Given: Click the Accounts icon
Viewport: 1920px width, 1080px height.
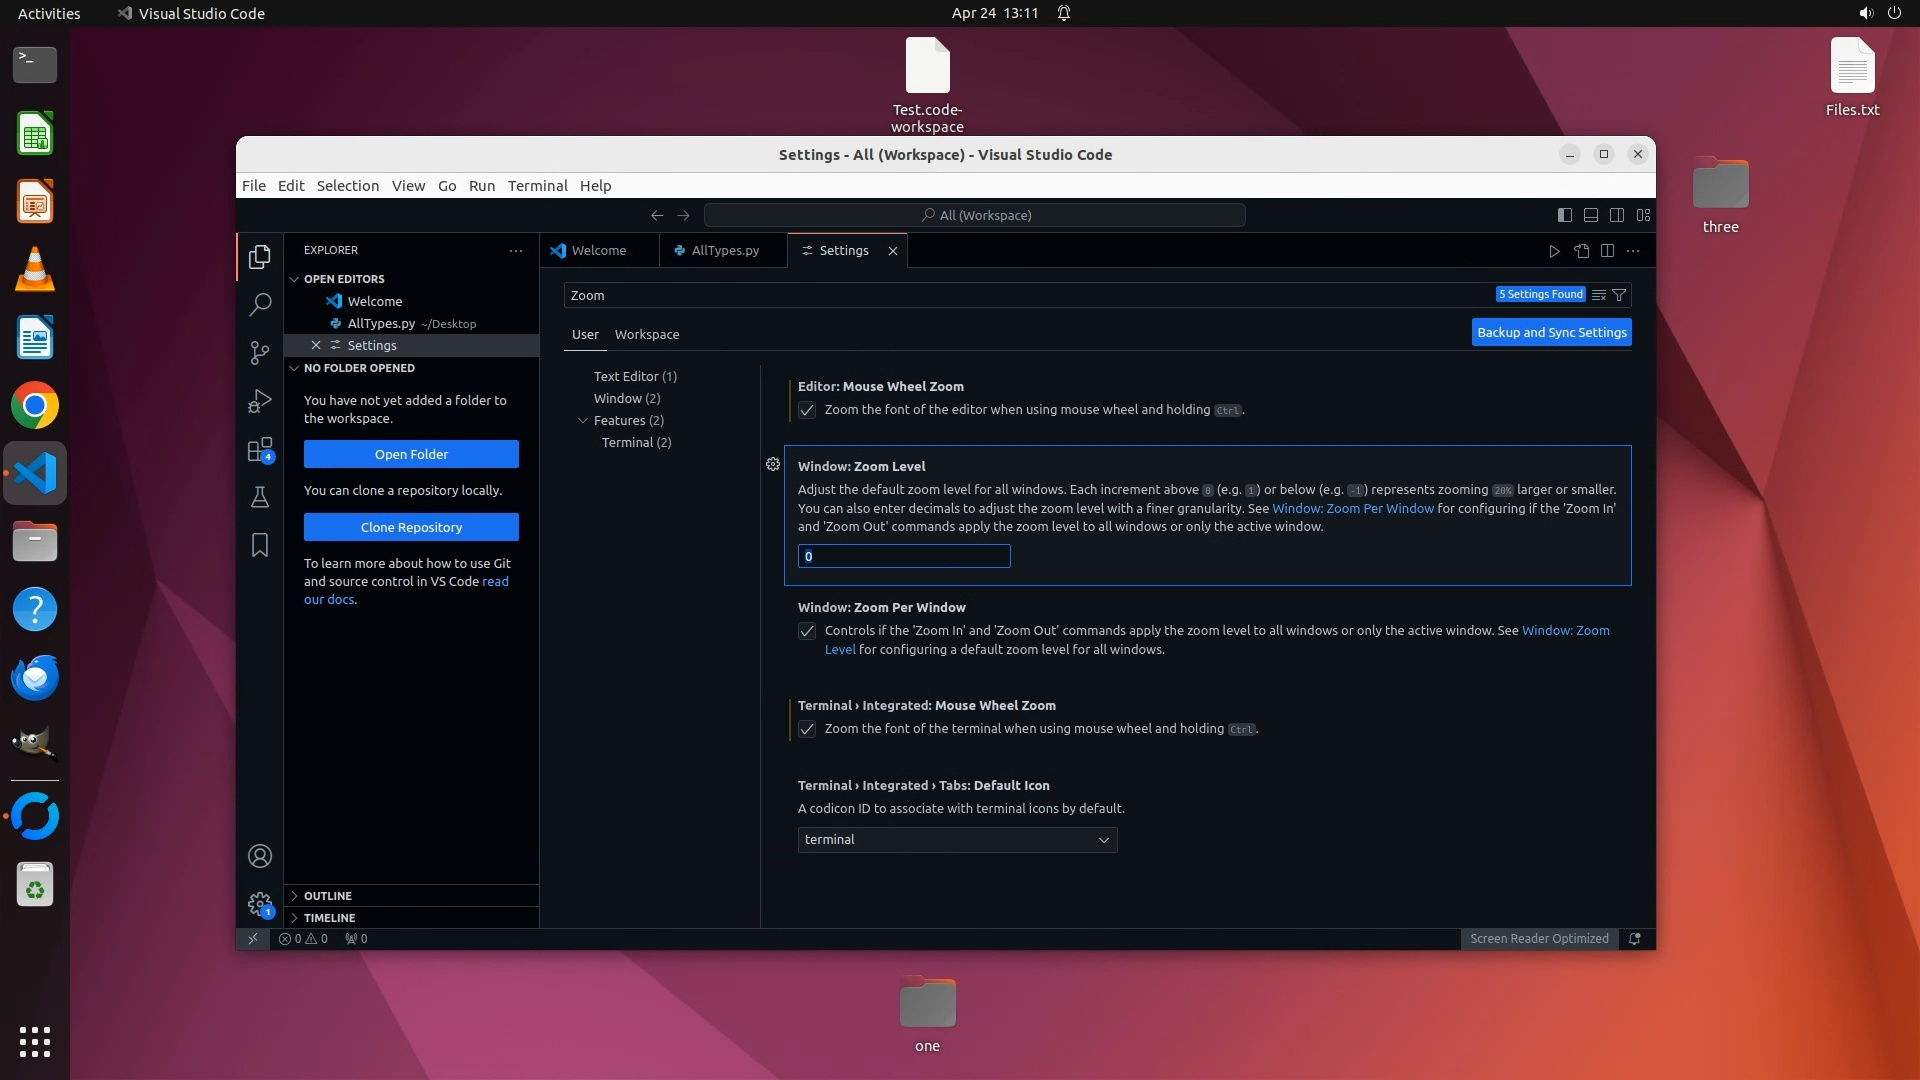Looking at the screenshot, I should (x=260, y=856).
